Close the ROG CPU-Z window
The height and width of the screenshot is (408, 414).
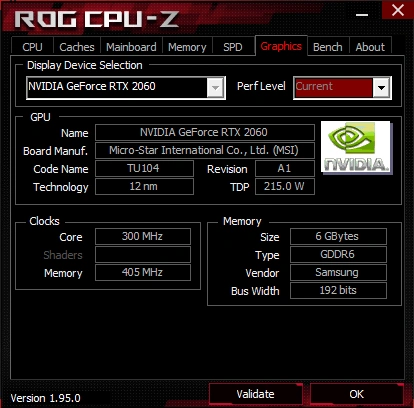(x=398, y=10)
